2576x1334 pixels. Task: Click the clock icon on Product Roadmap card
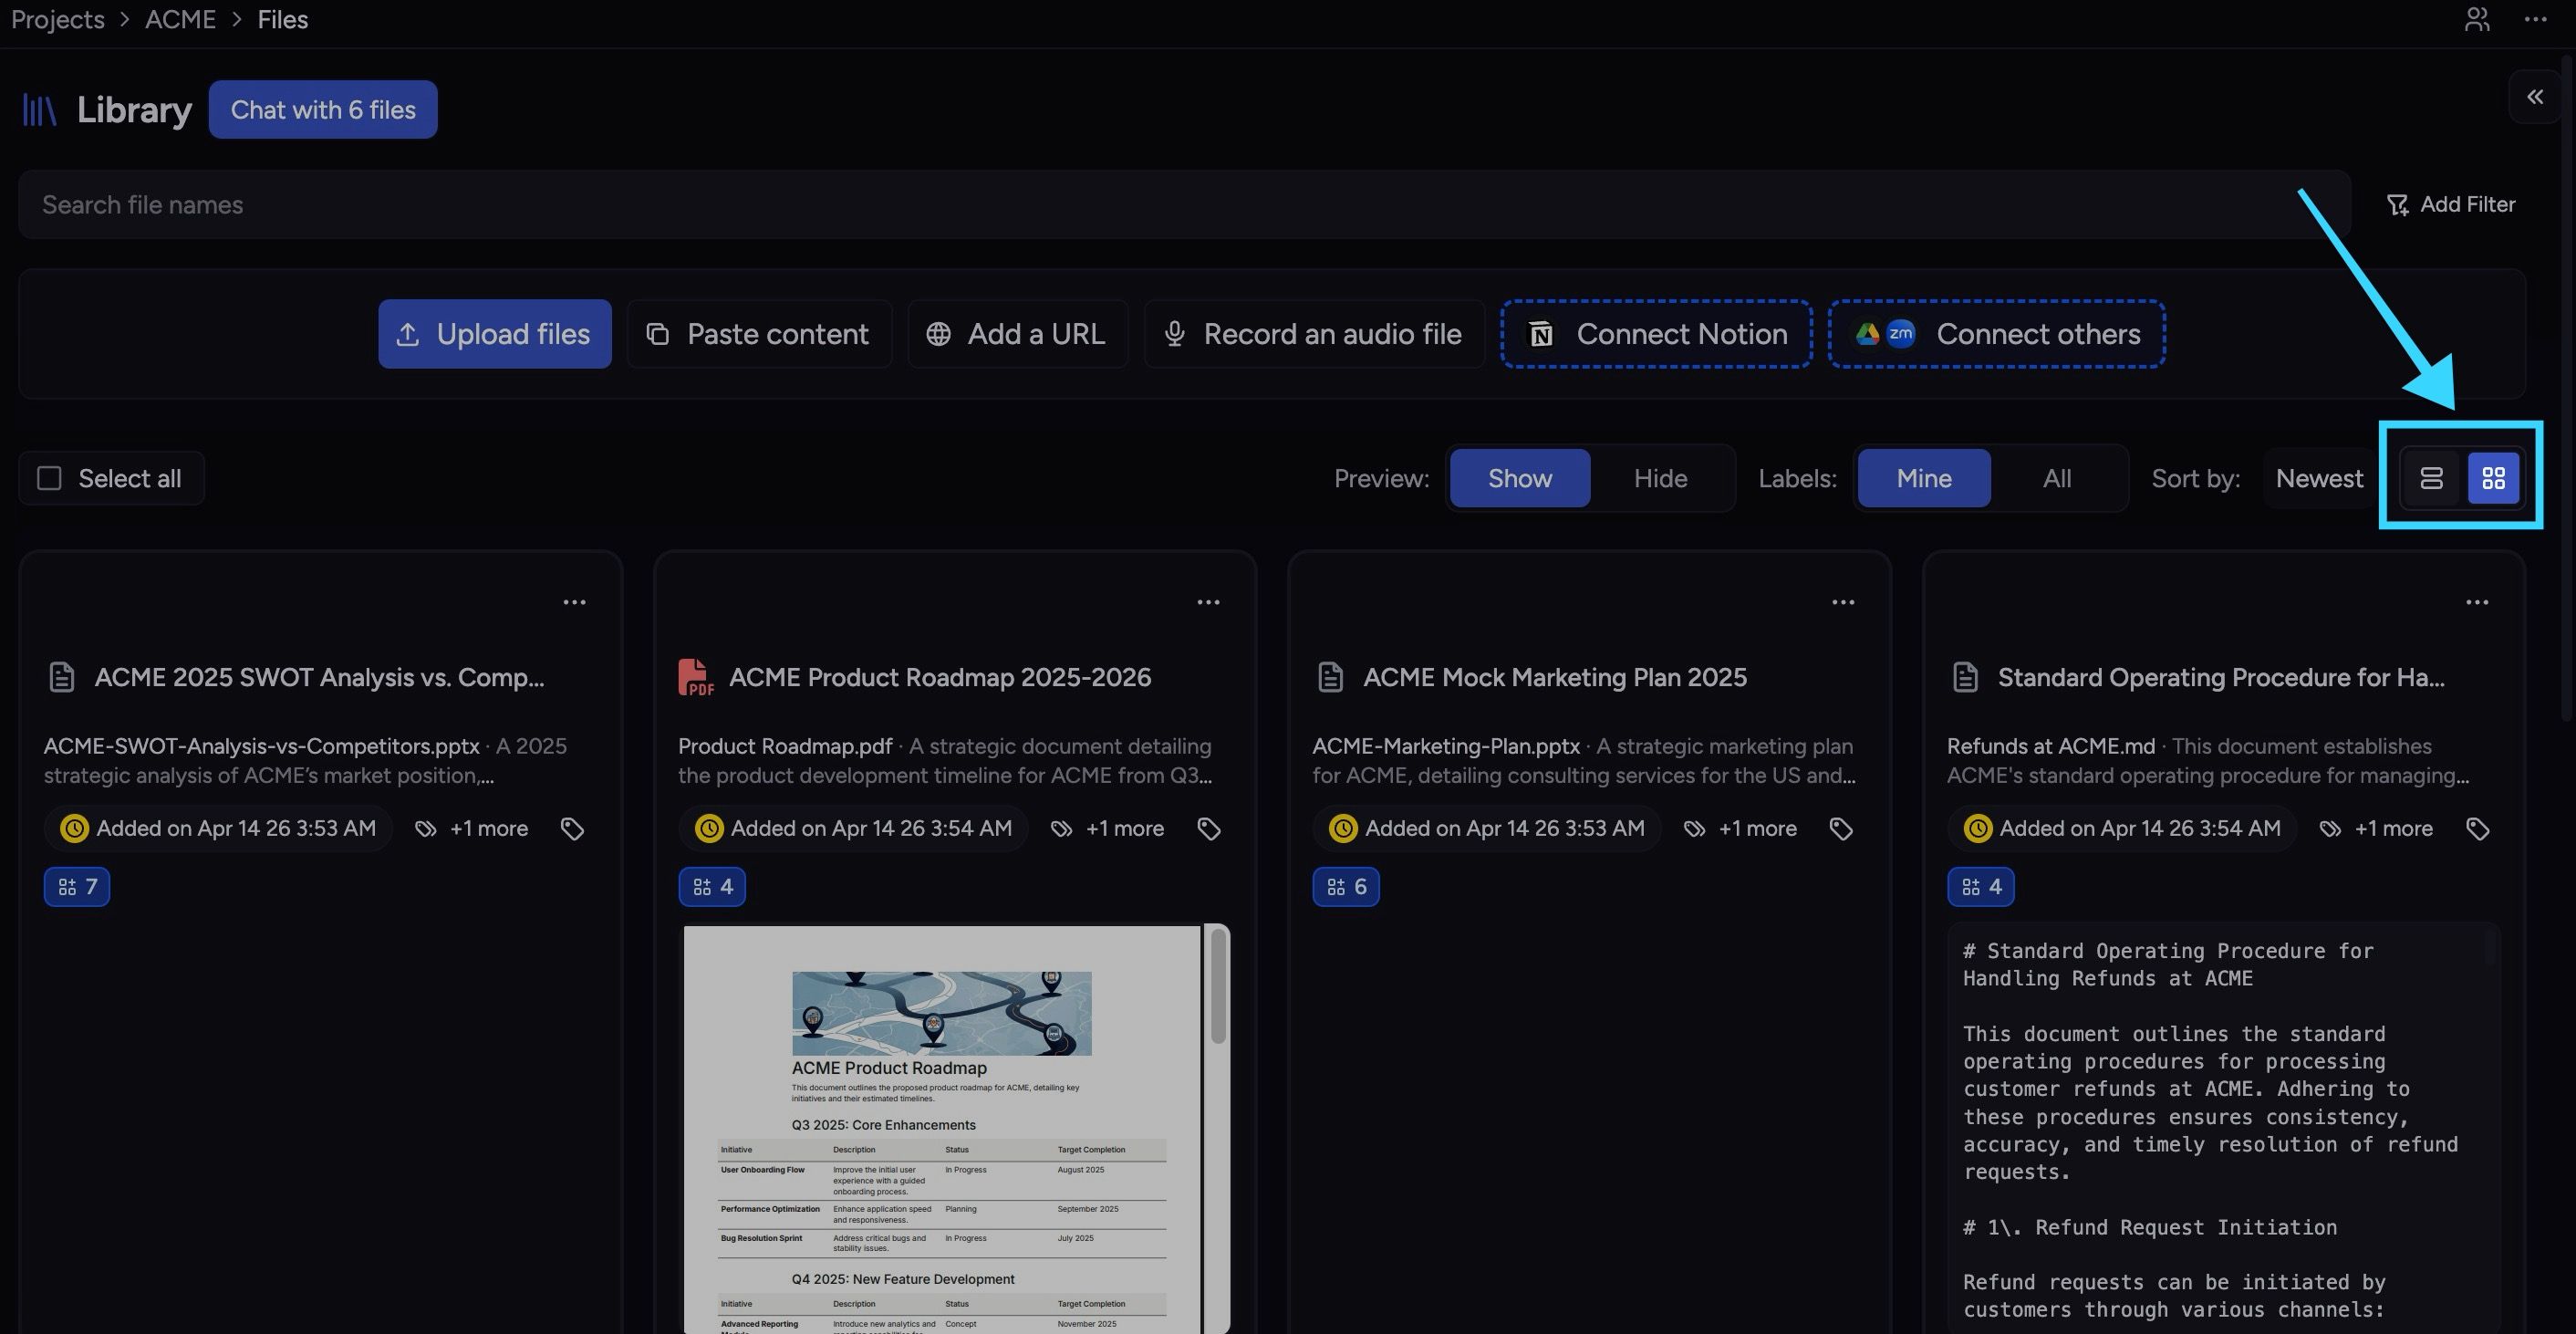tap(709, 829)
